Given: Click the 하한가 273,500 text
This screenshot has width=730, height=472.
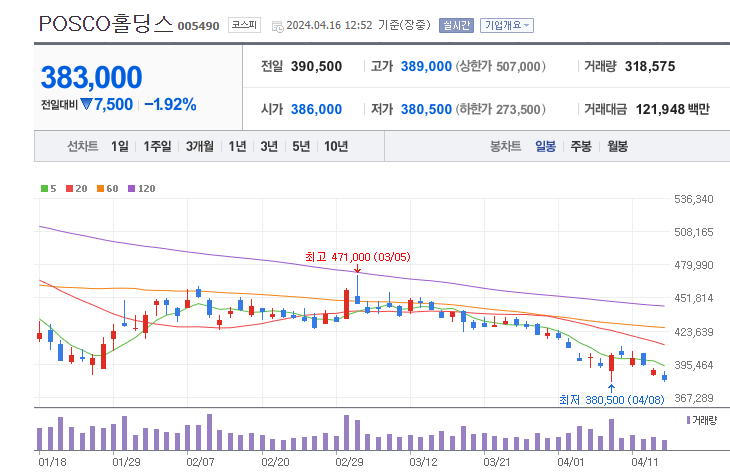Looking at the screenshot, I should 500,109.
